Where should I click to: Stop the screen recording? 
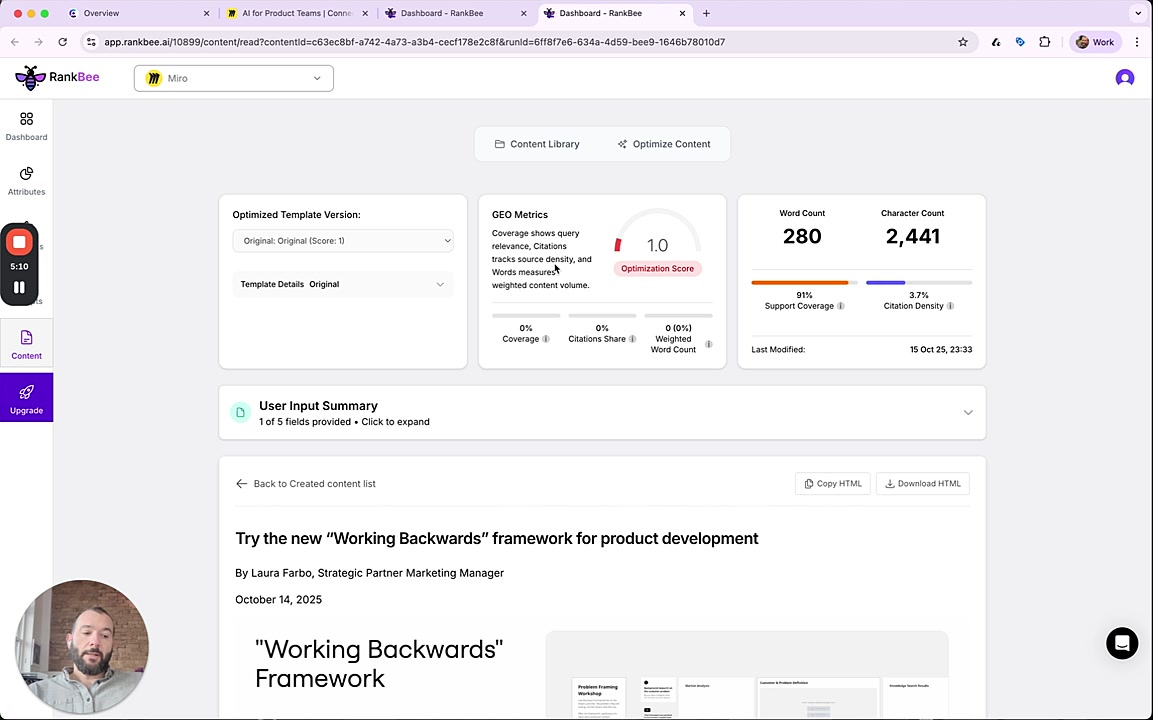coord(19,242)
